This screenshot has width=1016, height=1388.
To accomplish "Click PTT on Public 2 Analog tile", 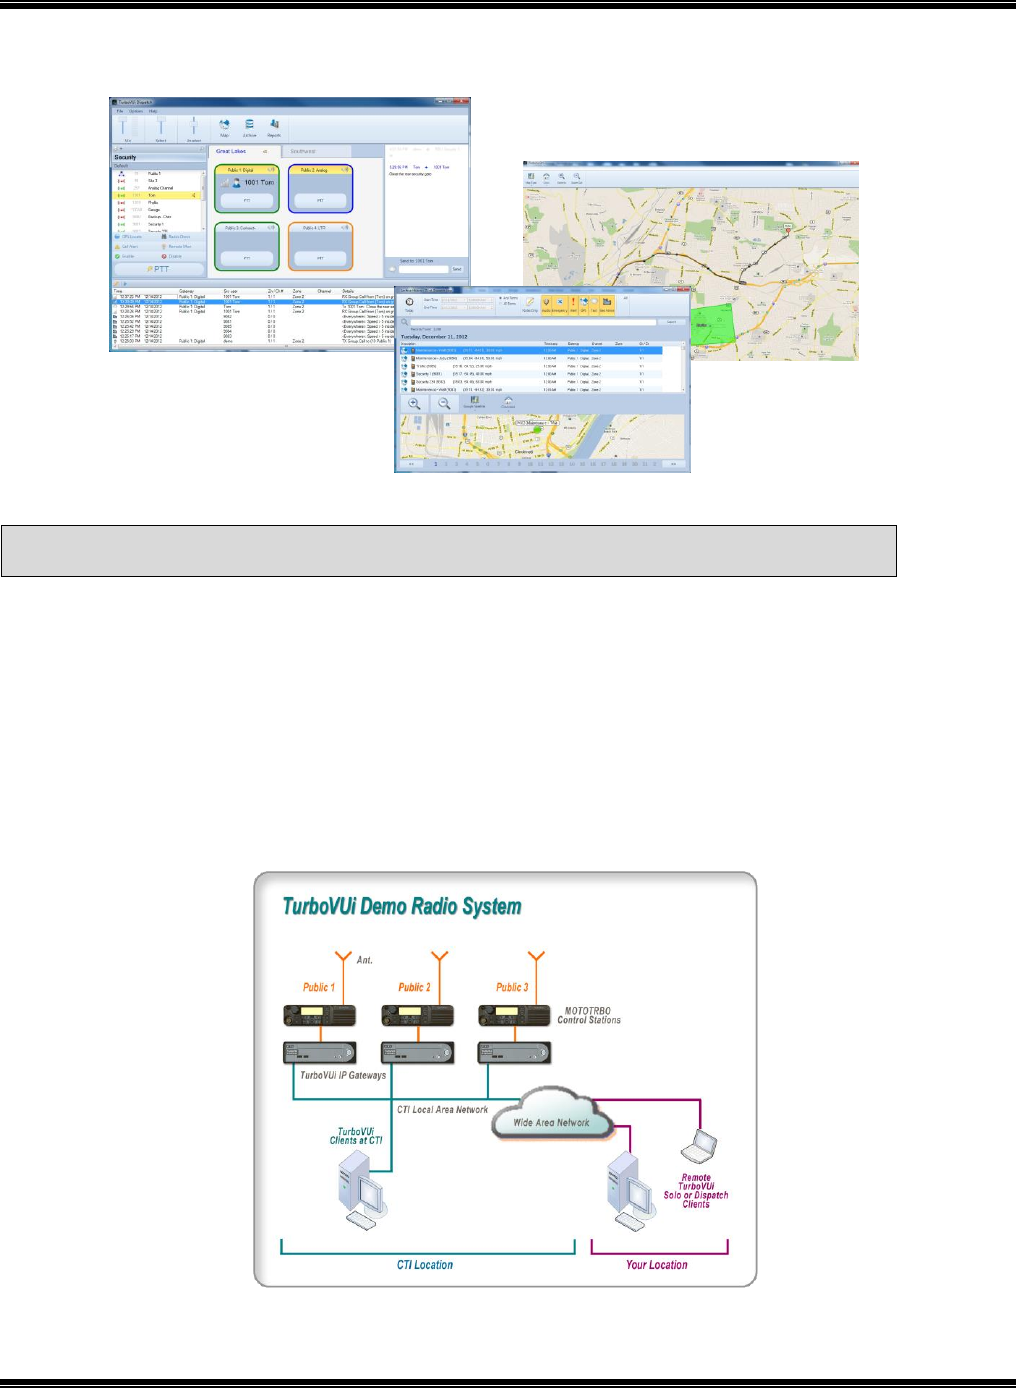I will pos(320,200).
